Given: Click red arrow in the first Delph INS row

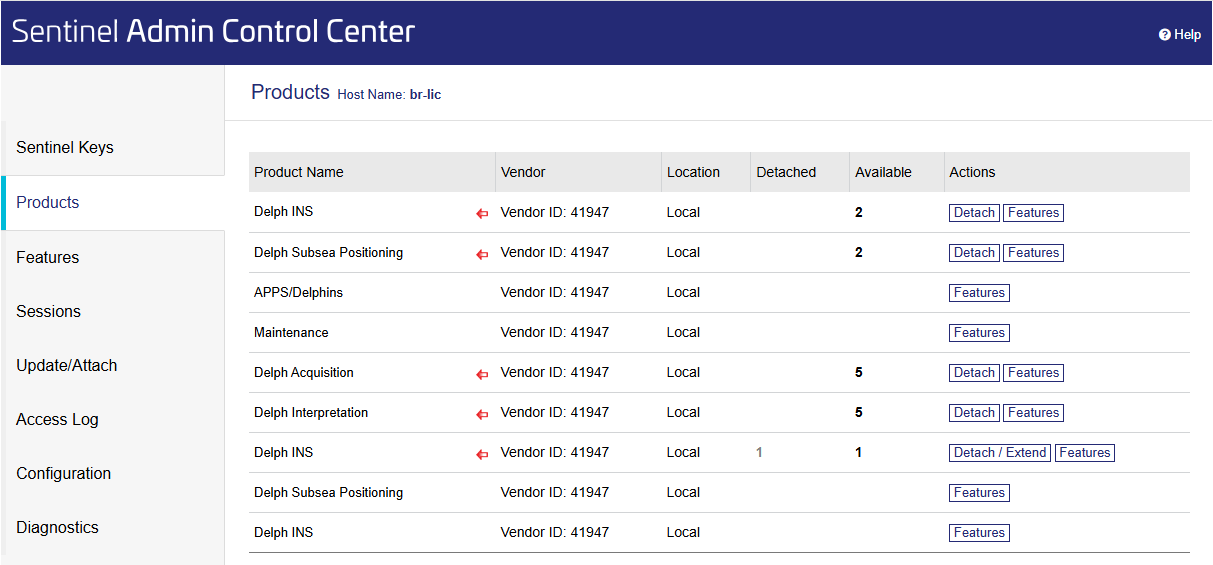Looking at the screenshot, I should point(482,214).
